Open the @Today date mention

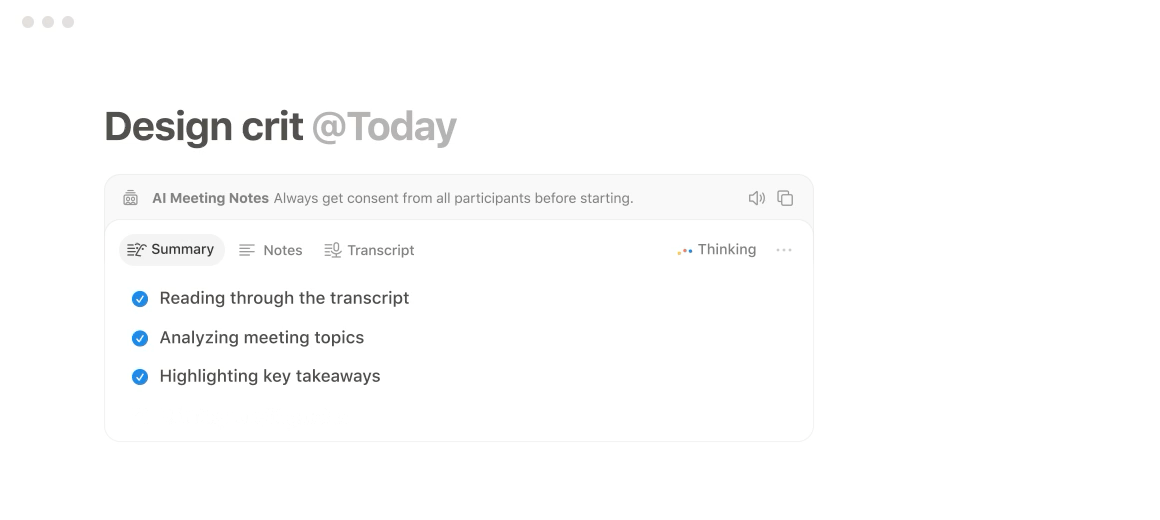pyautogui.click(x=384, y=126)
